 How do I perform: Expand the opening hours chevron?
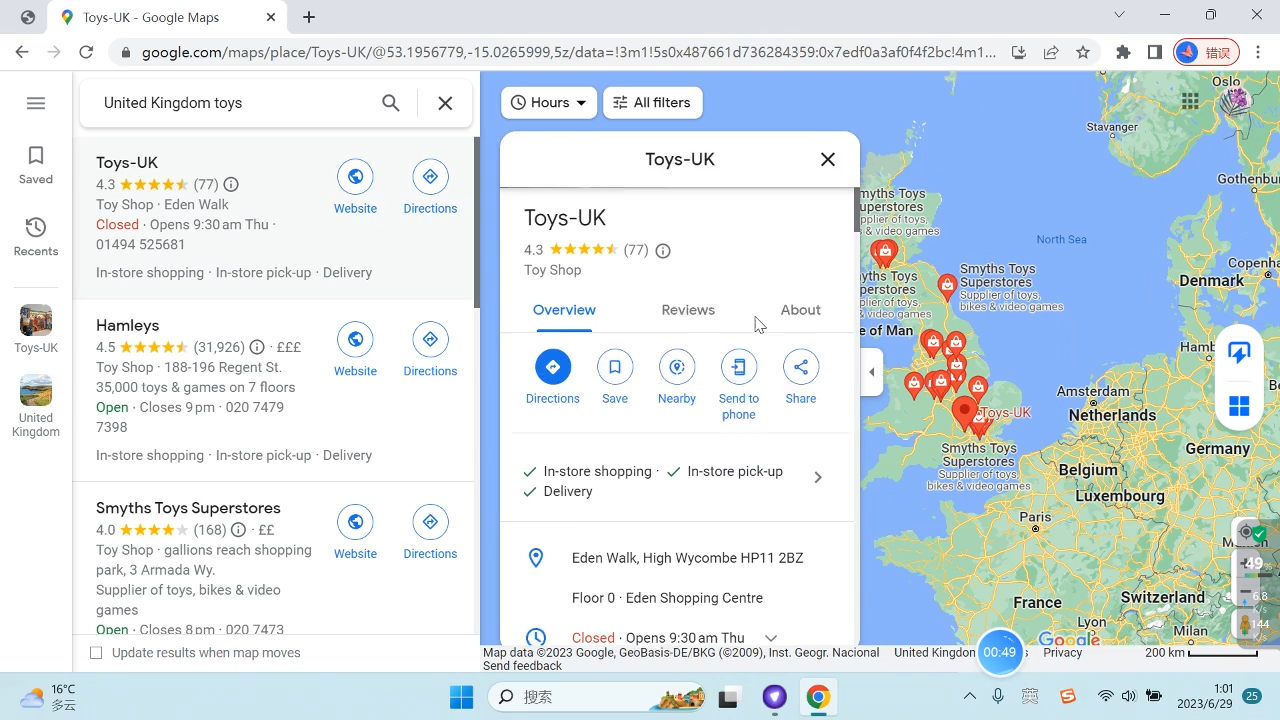click(770, 638)
